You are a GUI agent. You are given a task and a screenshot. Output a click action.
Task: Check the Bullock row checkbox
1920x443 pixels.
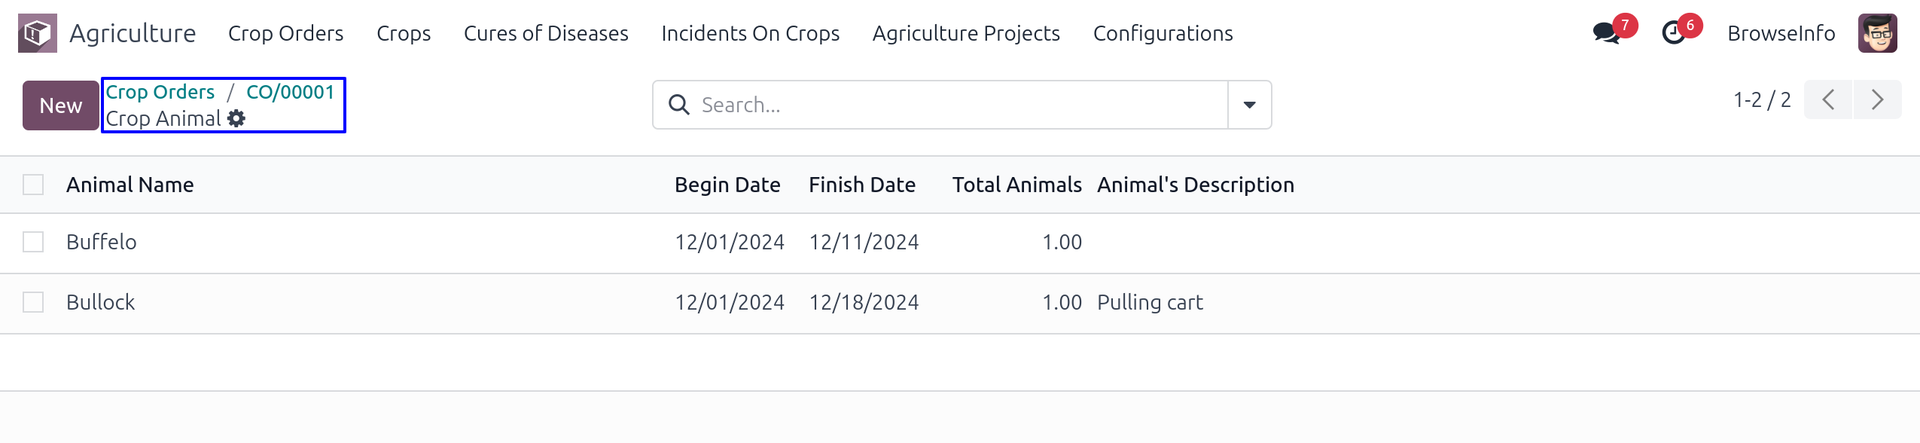click(33, 302)
